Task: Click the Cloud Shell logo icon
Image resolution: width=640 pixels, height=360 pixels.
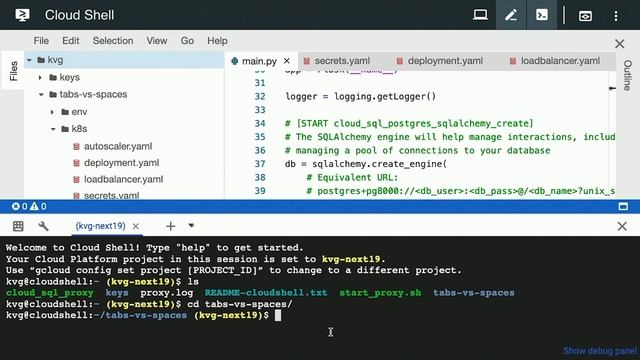Action: tap(22, 15)
